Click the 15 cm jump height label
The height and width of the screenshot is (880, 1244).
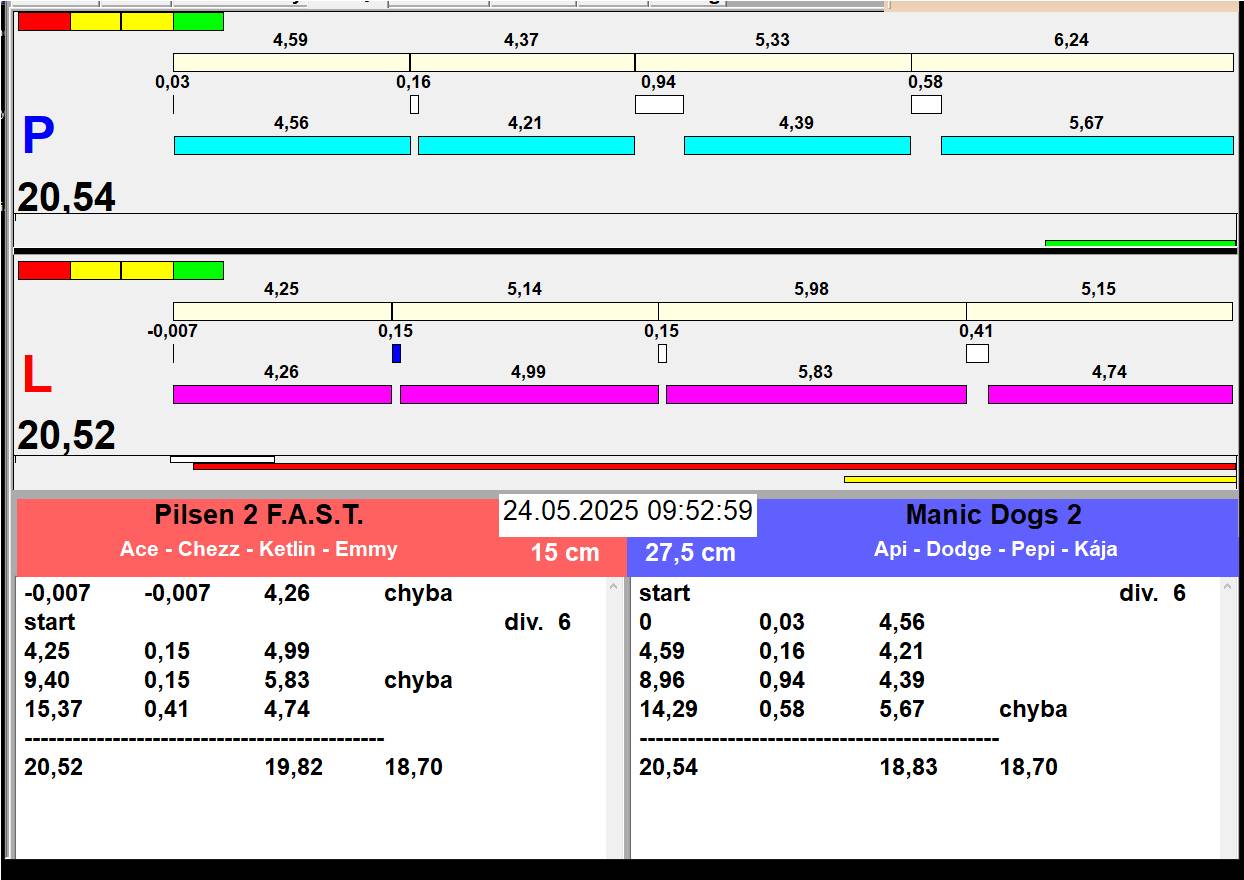[x=565, y=552]
